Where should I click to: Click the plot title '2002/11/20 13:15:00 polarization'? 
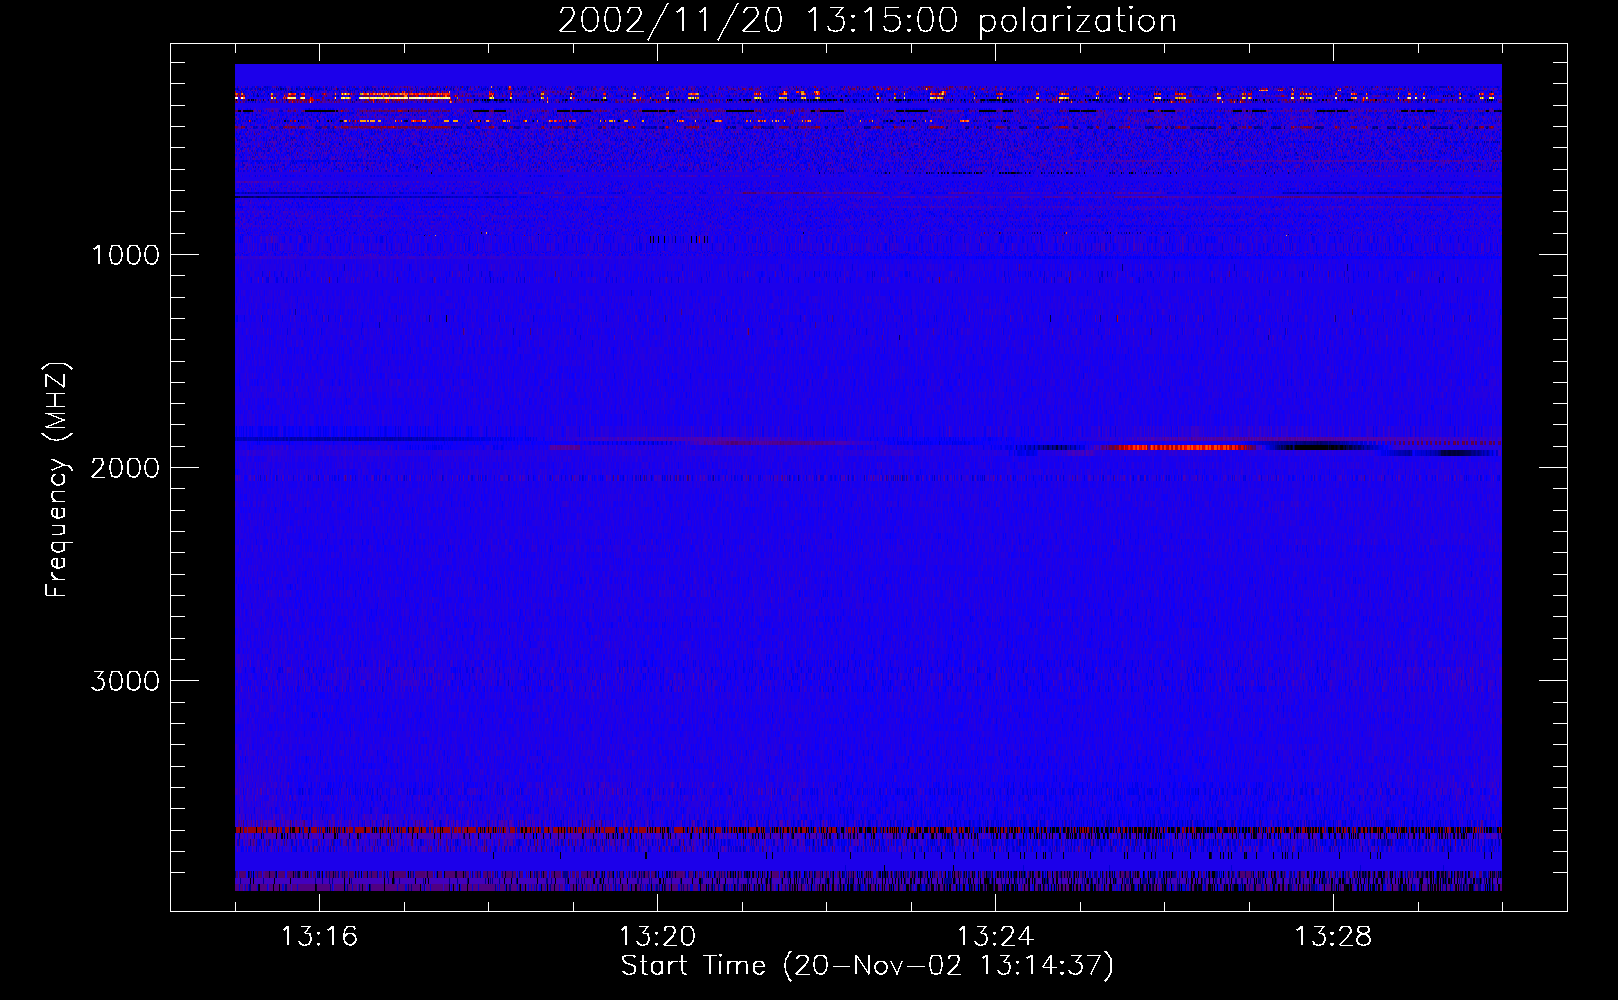click(867, 20)
